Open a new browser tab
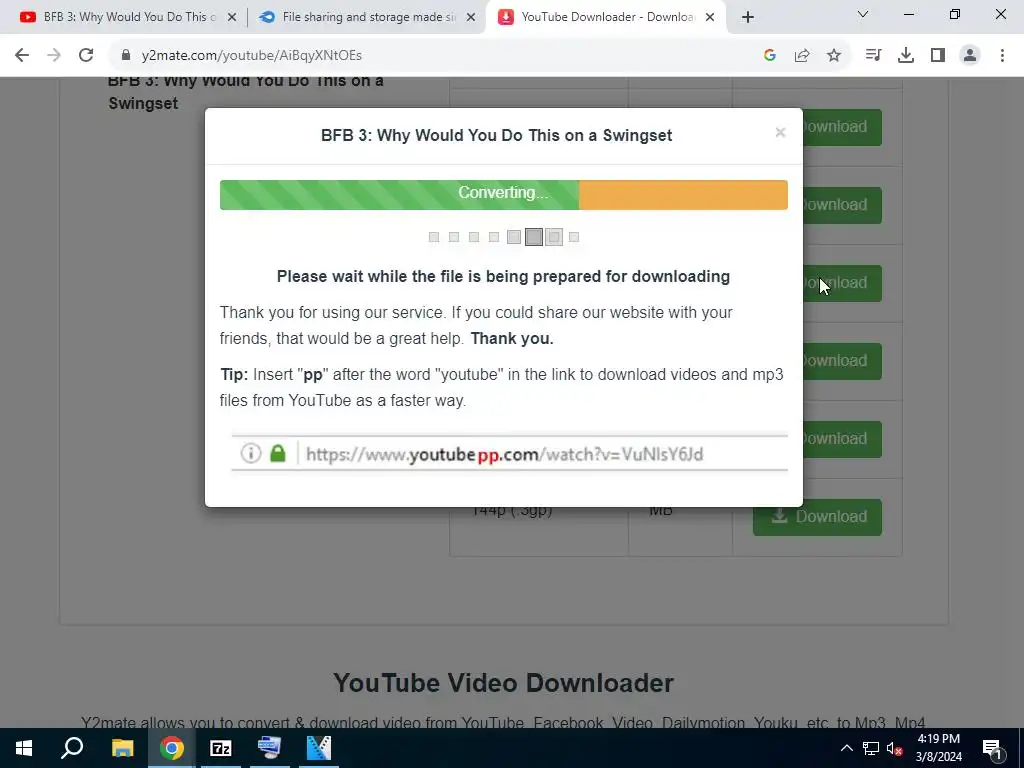Viewport: 1024px width, 768px height. click(x=748, y=17)
